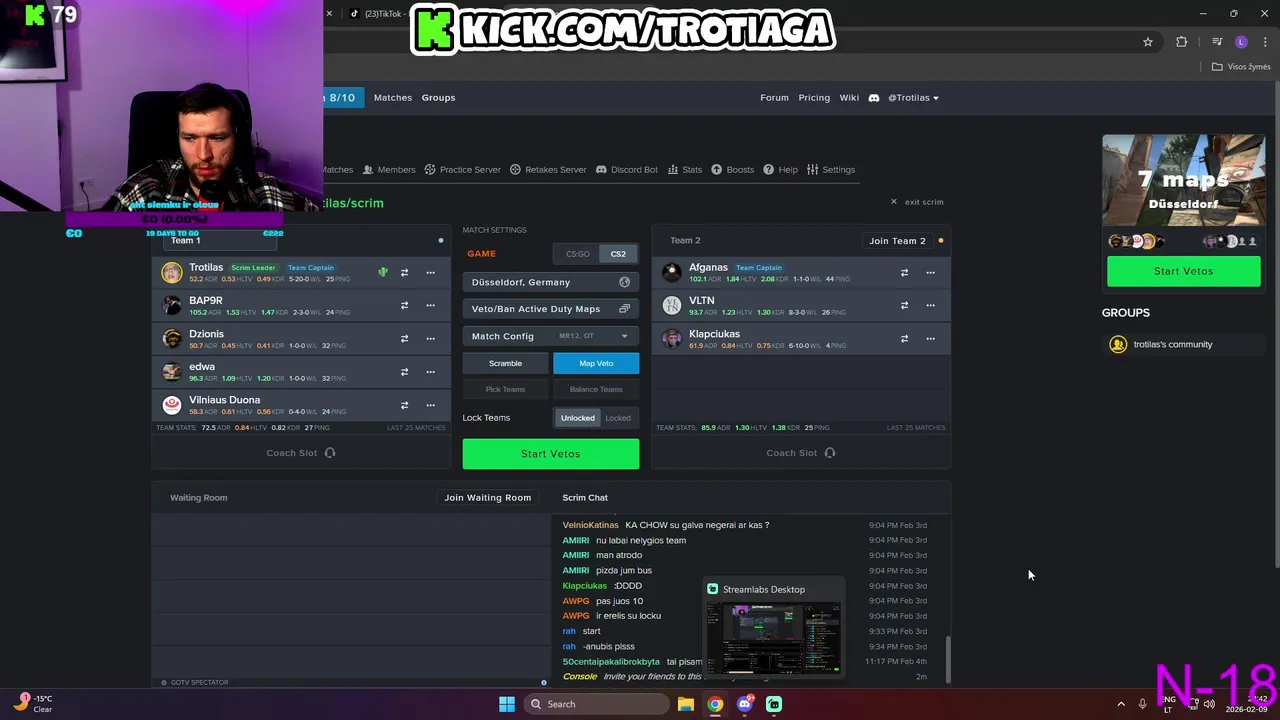Choose the Pick Teams mode
Screen dimensions: 1280x720
click(x=505, y=389)
